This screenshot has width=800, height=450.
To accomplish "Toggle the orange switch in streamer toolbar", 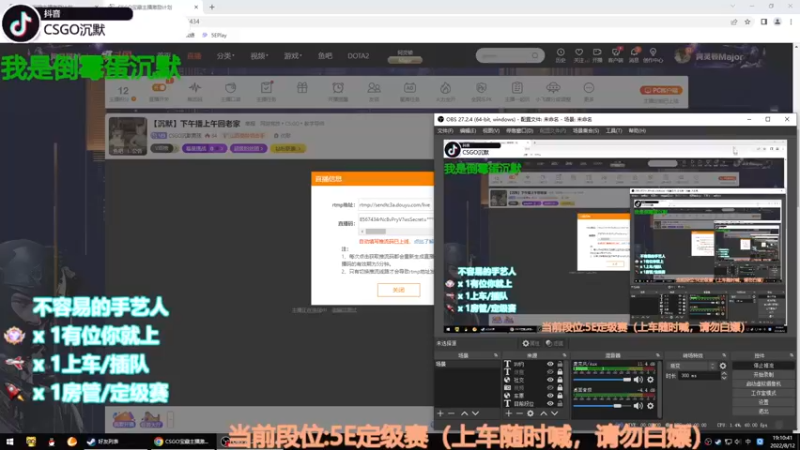I will coord(159,88).
